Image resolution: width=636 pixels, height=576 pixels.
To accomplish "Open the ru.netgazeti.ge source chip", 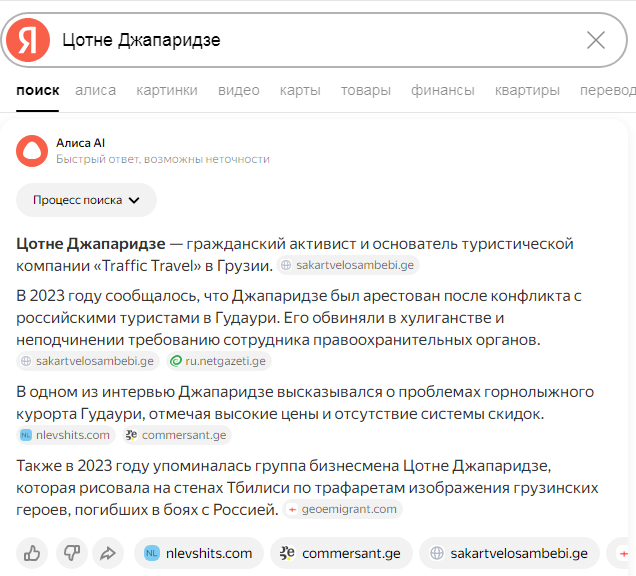I will [219, 361].
